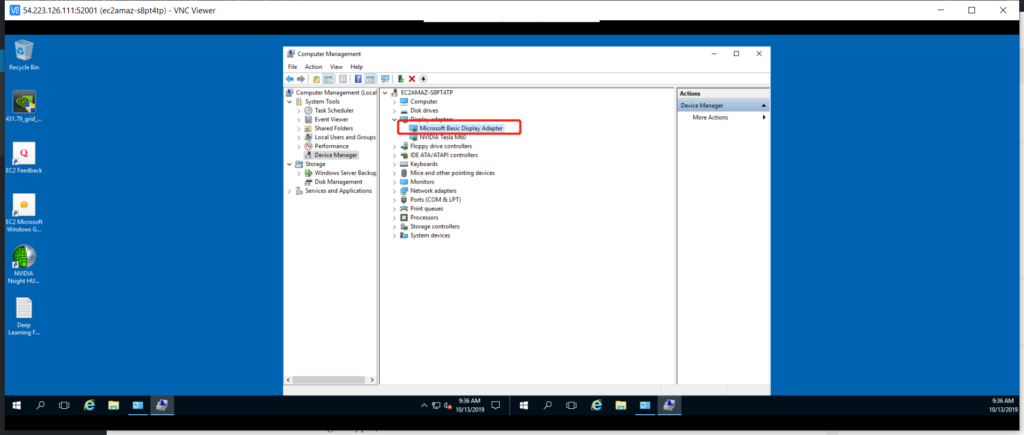Open the Recycle Bin desktop icon
Image resolution: width=1024 pixels, height=435 pixels.
[x=22, y=54]
